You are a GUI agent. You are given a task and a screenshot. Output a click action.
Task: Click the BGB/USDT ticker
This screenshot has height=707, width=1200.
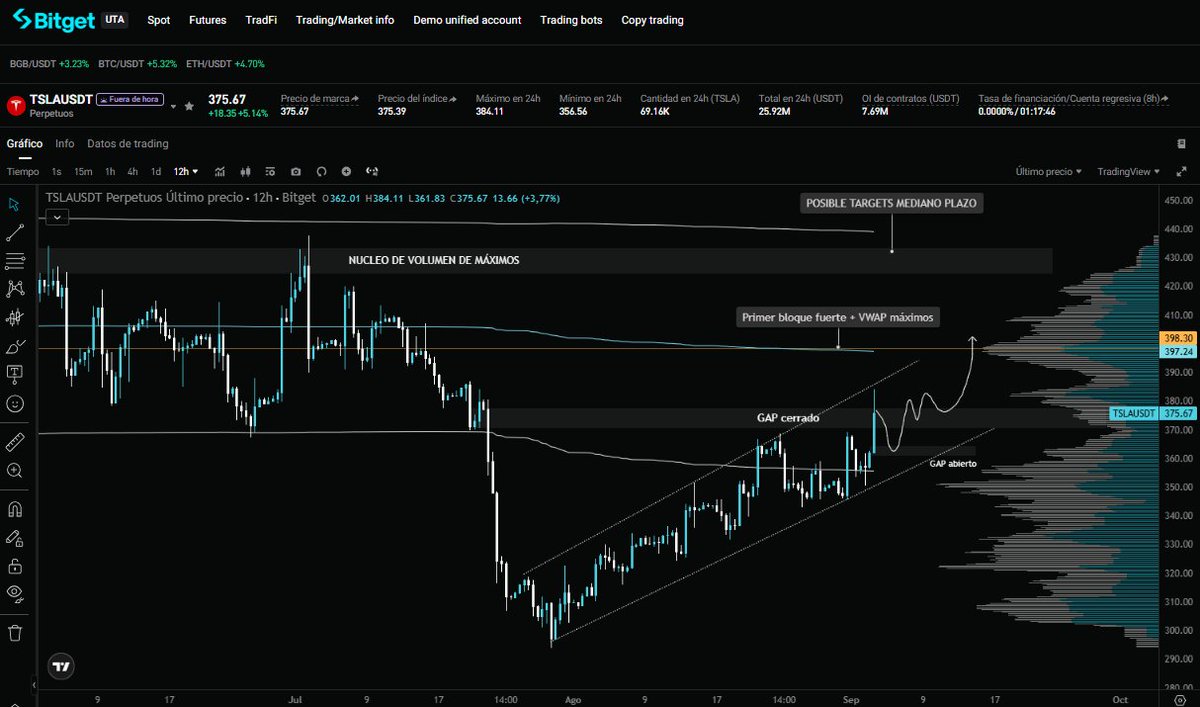[x=49, y=64]
